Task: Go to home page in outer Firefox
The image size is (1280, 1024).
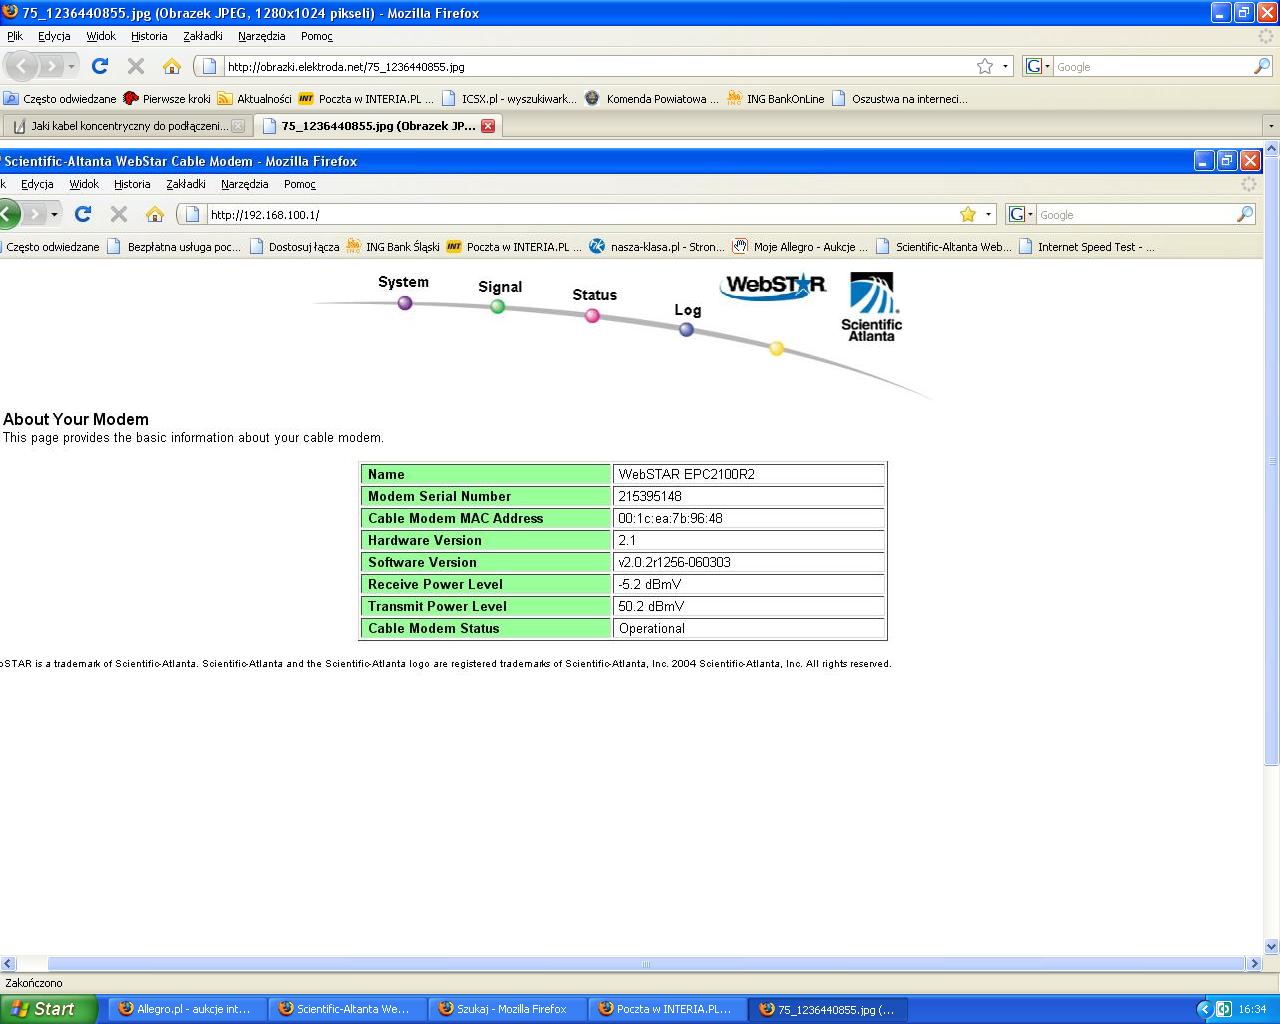Action: [x=172, y=66]
